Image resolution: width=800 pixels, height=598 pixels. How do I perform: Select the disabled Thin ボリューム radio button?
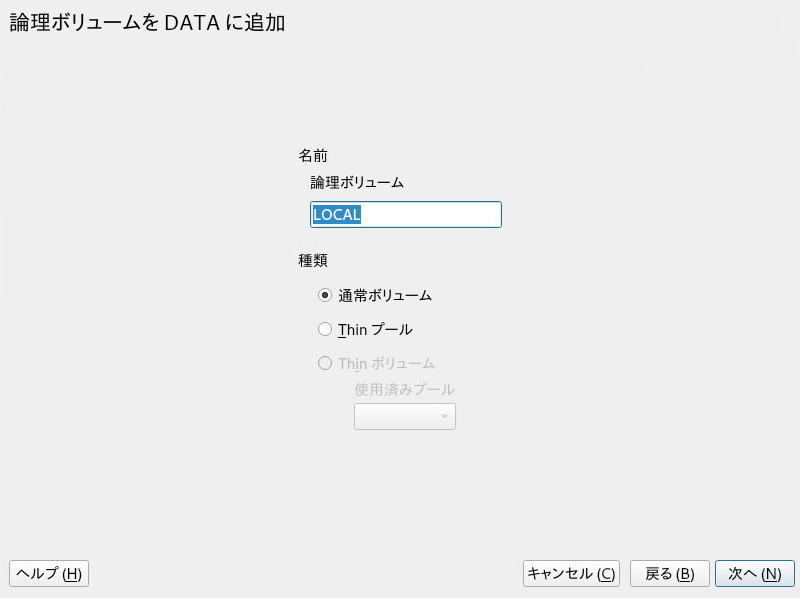pos(325,363)
